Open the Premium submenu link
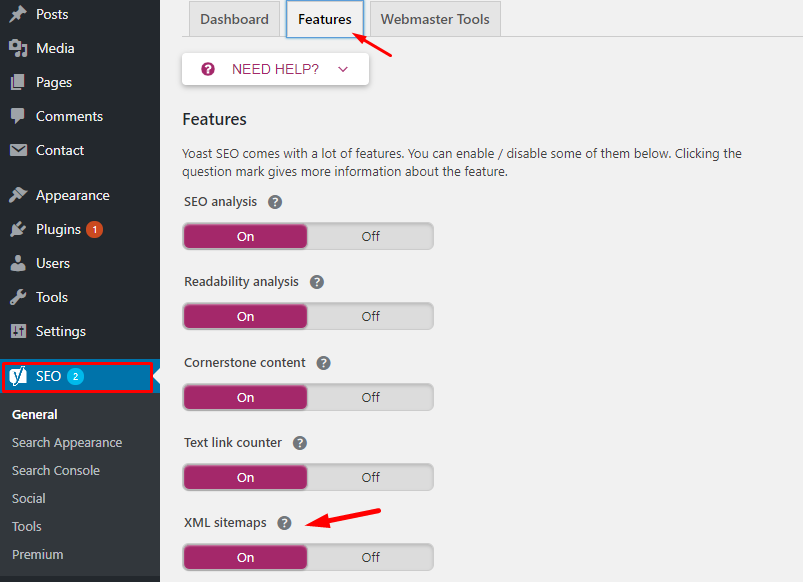The image size is (803, 582). (38, 554)
